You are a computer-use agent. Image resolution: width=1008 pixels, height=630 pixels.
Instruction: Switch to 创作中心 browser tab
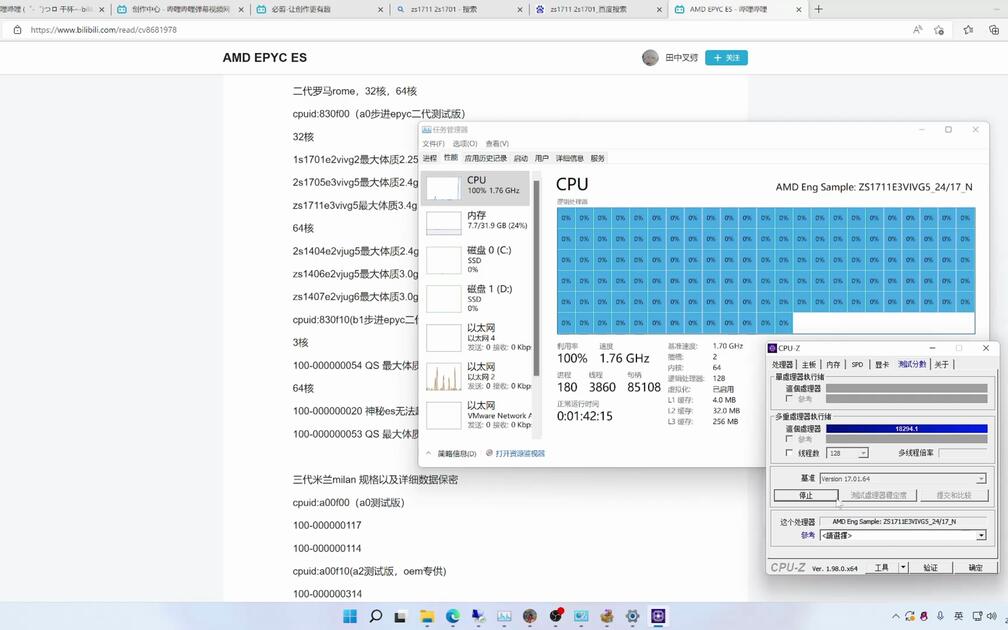tap(181, 10)
